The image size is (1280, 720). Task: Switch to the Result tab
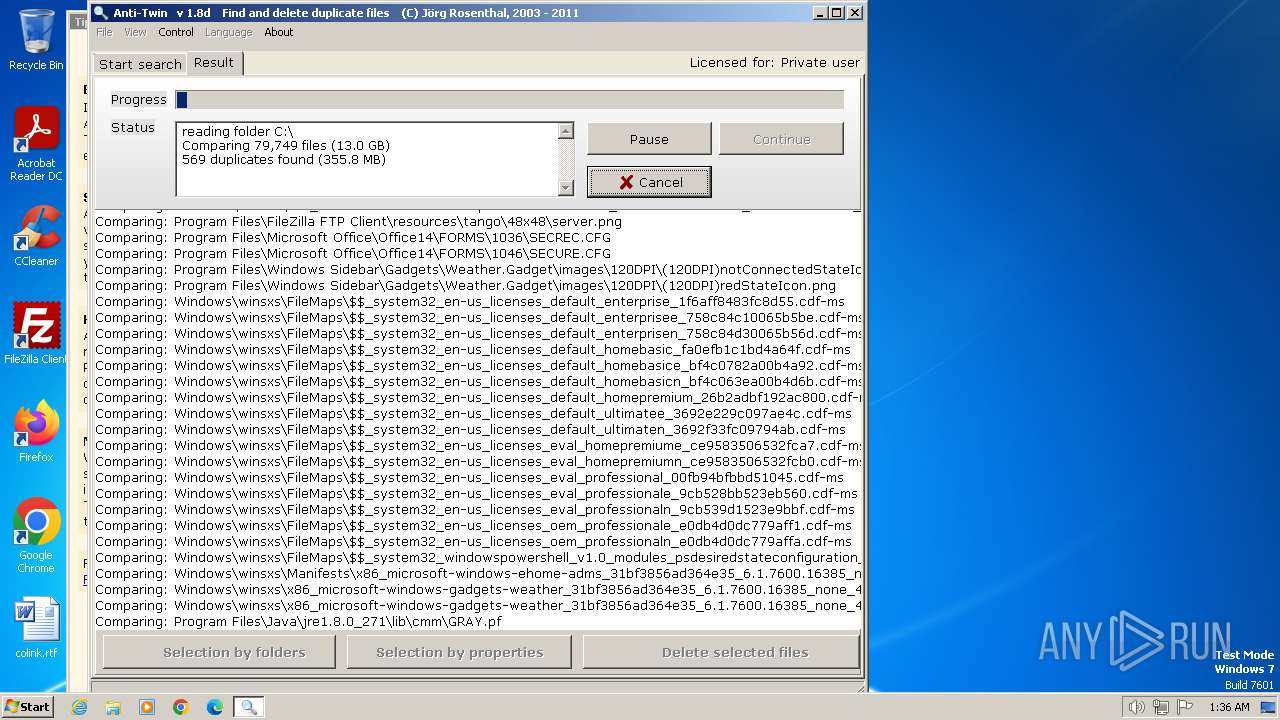pyautogui.click(x=214, y=62)
